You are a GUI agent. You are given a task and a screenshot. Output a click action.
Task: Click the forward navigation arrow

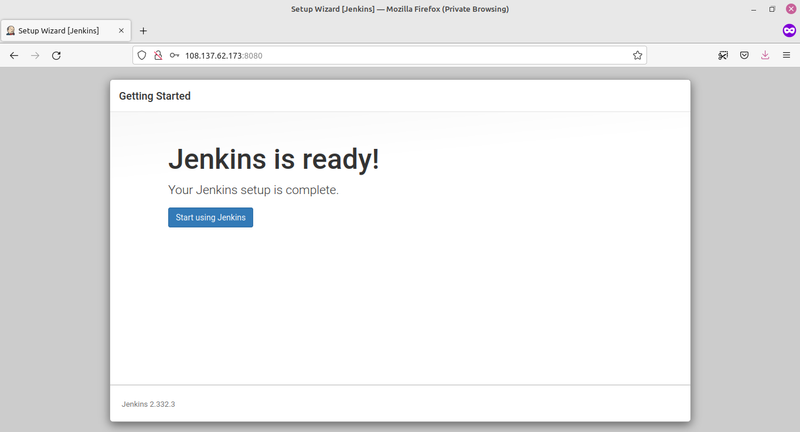[x=35, y=56]
